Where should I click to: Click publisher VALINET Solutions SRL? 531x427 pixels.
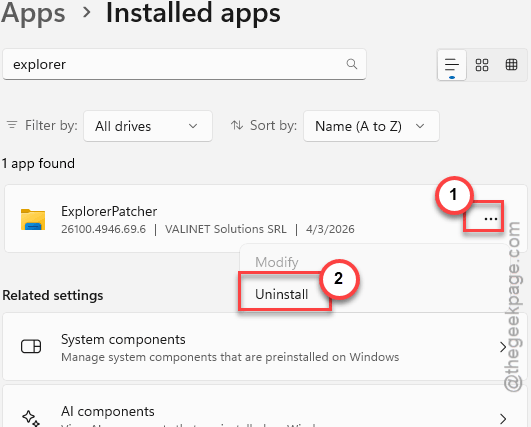[x=226, y=229]
